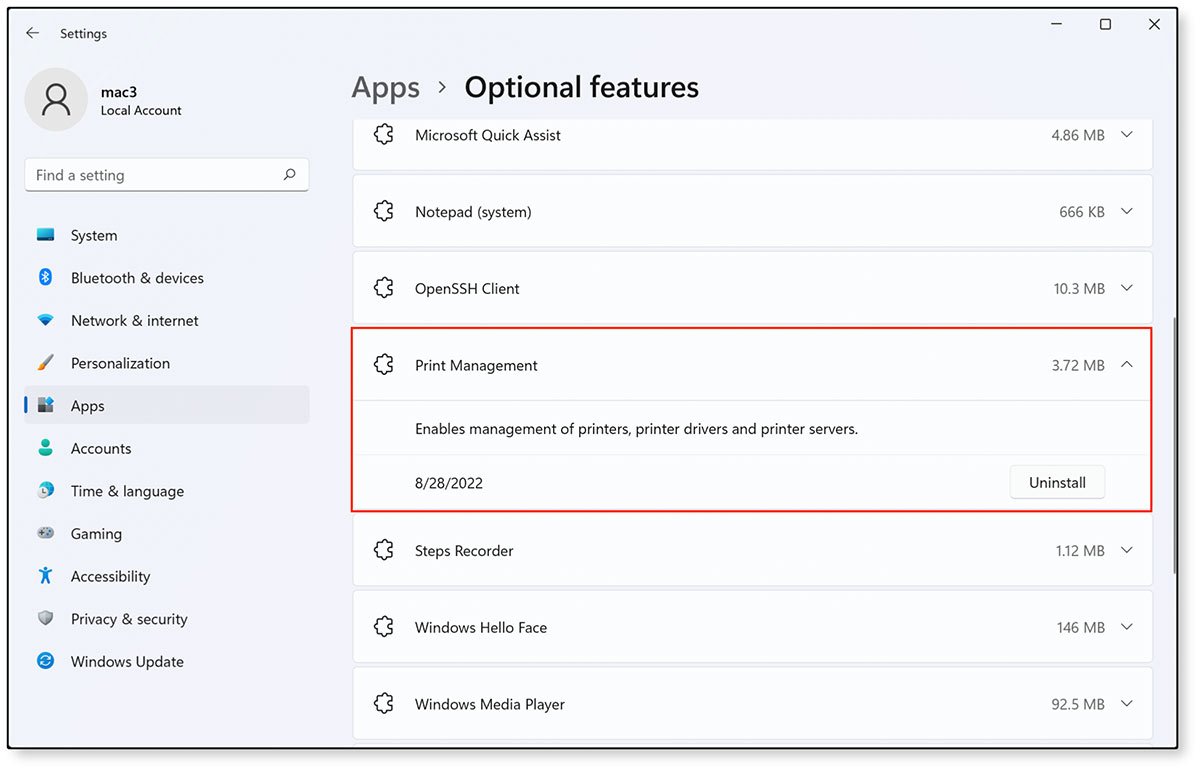Click the back arrow in Settings header
The image size is (1200, 771).
tap(33, 33)
